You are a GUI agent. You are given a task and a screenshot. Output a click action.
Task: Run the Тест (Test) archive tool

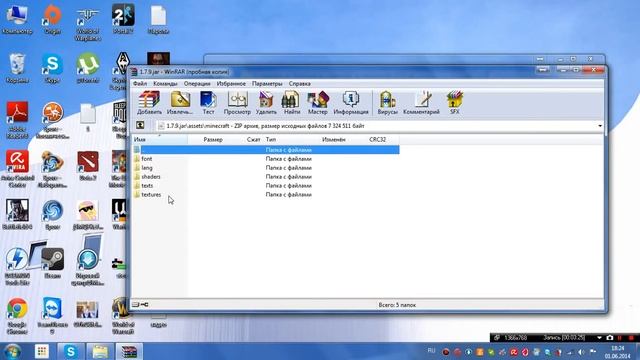coord(208,102)
